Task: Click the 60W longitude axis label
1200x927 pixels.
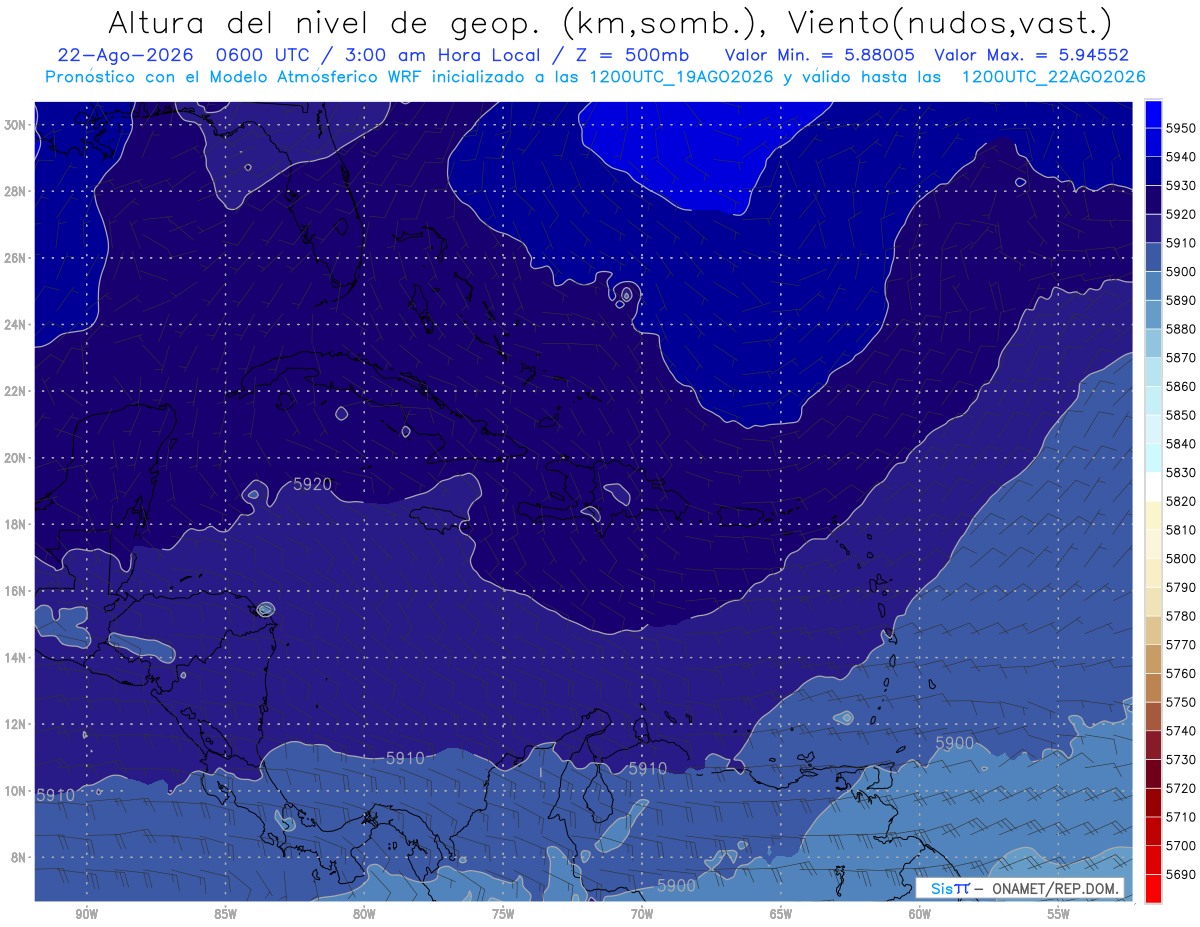Action: point(920,912)
